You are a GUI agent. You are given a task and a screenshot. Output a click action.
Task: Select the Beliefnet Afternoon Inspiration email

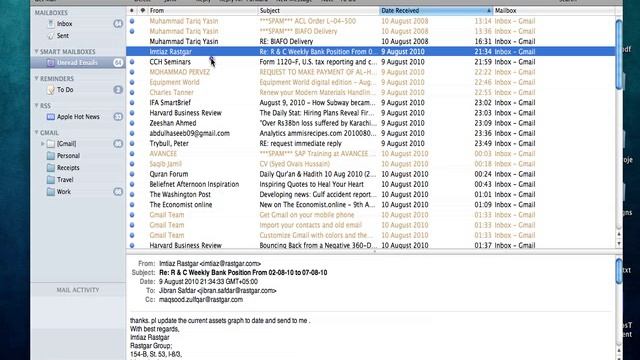(371, 184)
